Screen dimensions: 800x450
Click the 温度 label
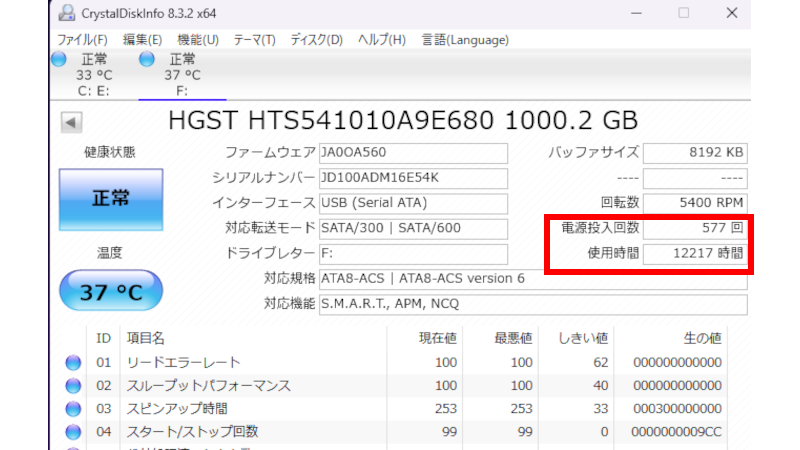tap(110, 253)
